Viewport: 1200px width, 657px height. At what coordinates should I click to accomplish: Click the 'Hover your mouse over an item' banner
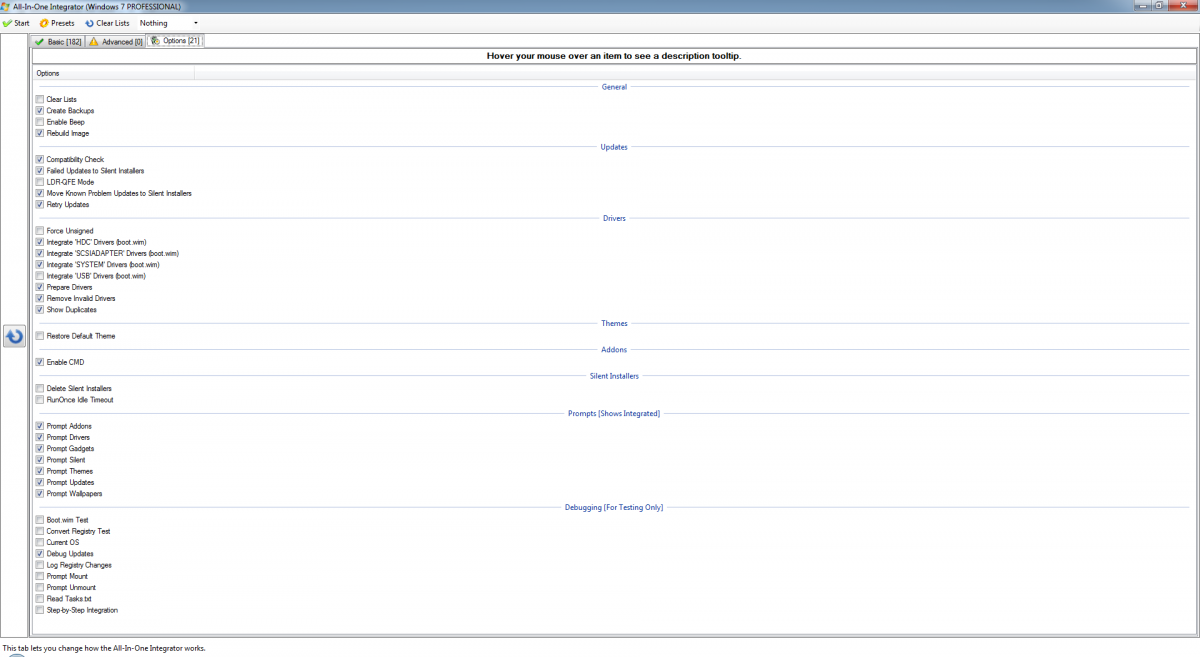click(614, 56)
